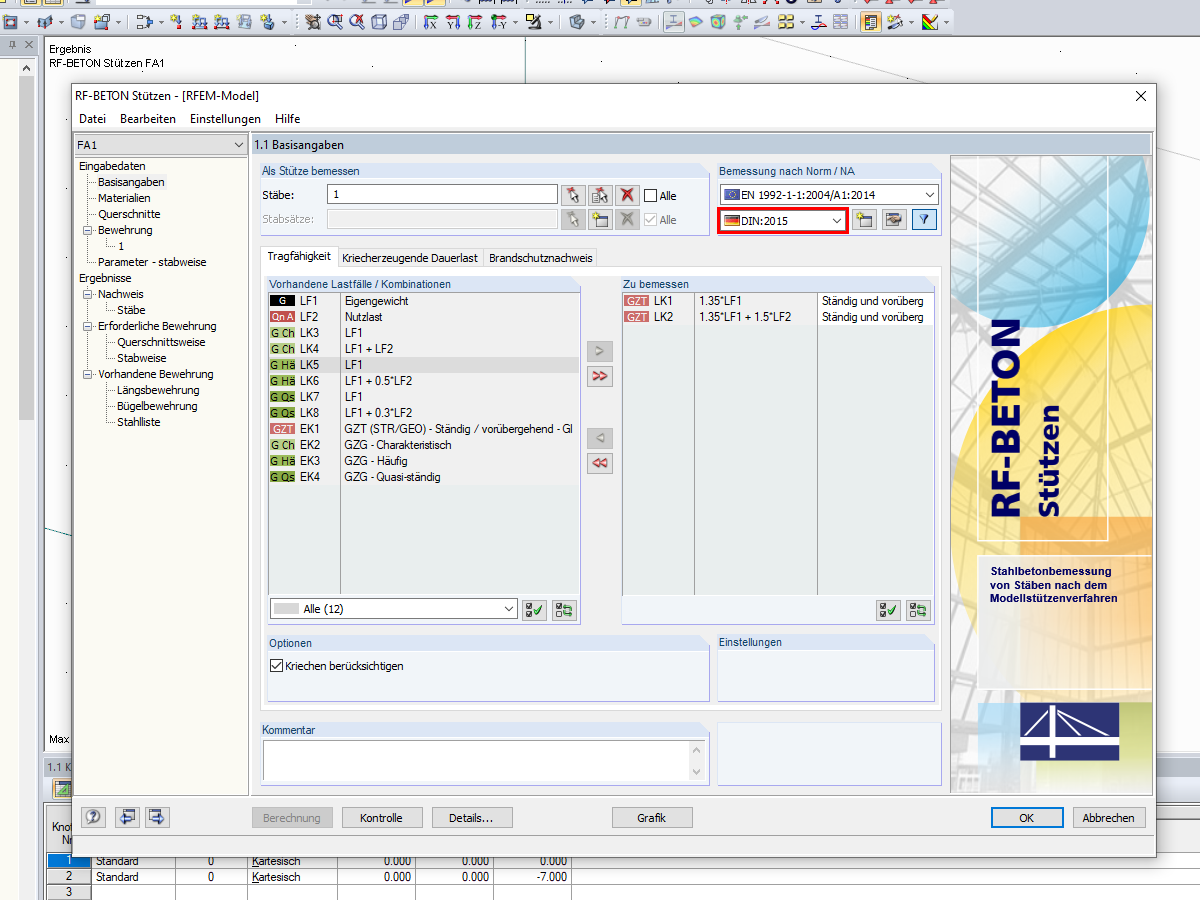Remove all with red double left arrow
1200x900 pixels.
600,463
